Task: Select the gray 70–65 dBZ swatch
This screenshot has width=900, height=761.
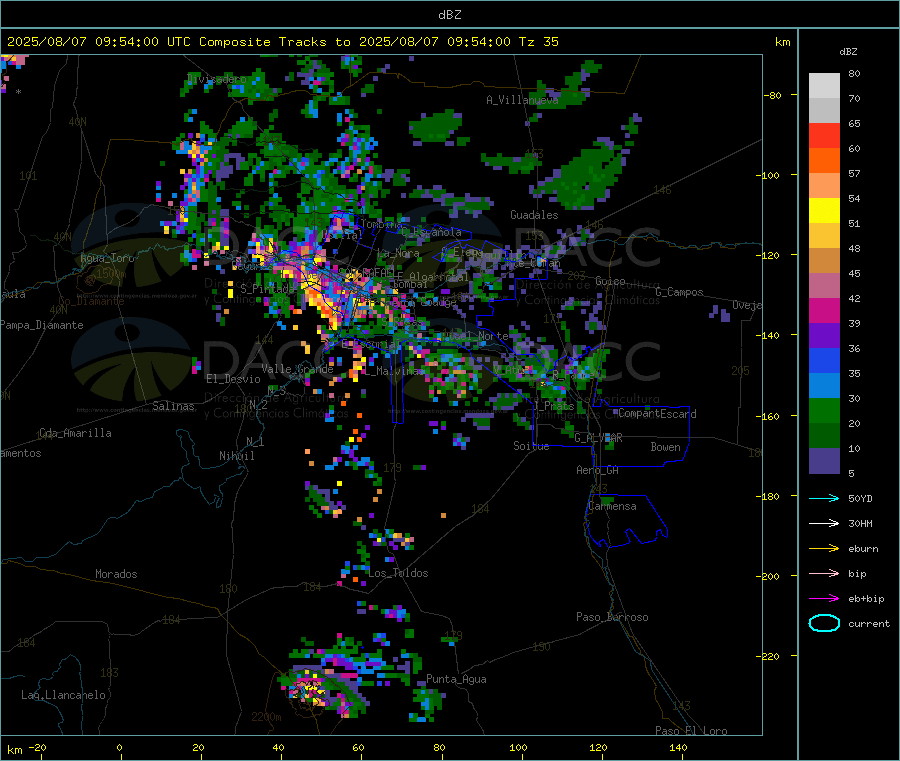Action: click(824, 111)
